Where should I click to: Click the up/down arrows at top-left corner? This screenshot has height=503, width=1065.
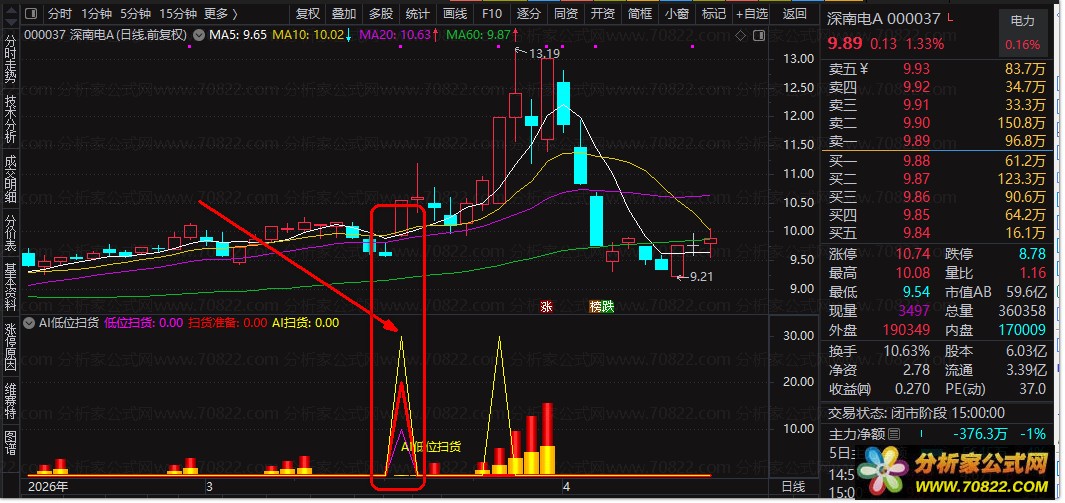point(10,14)
